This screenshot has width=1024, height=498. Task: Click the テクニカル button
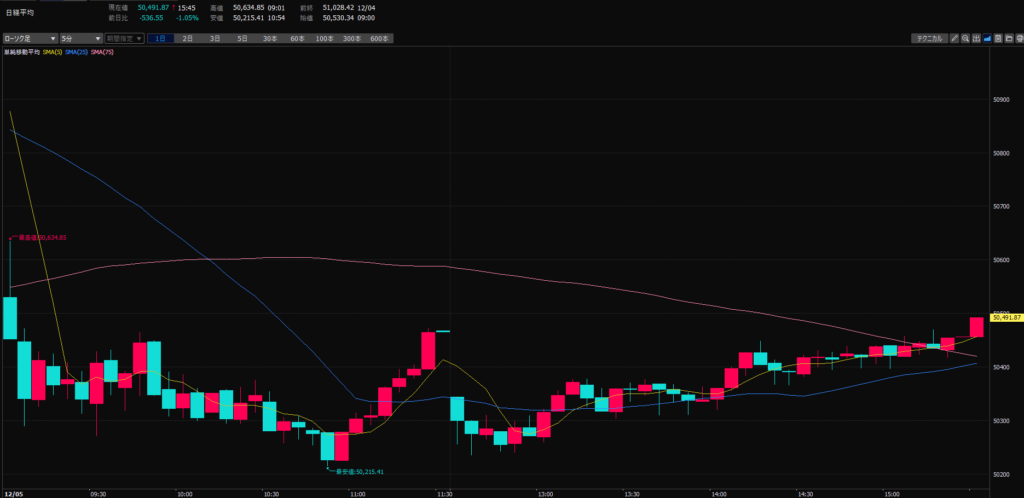pyautogui.click(x=928, y=38)
